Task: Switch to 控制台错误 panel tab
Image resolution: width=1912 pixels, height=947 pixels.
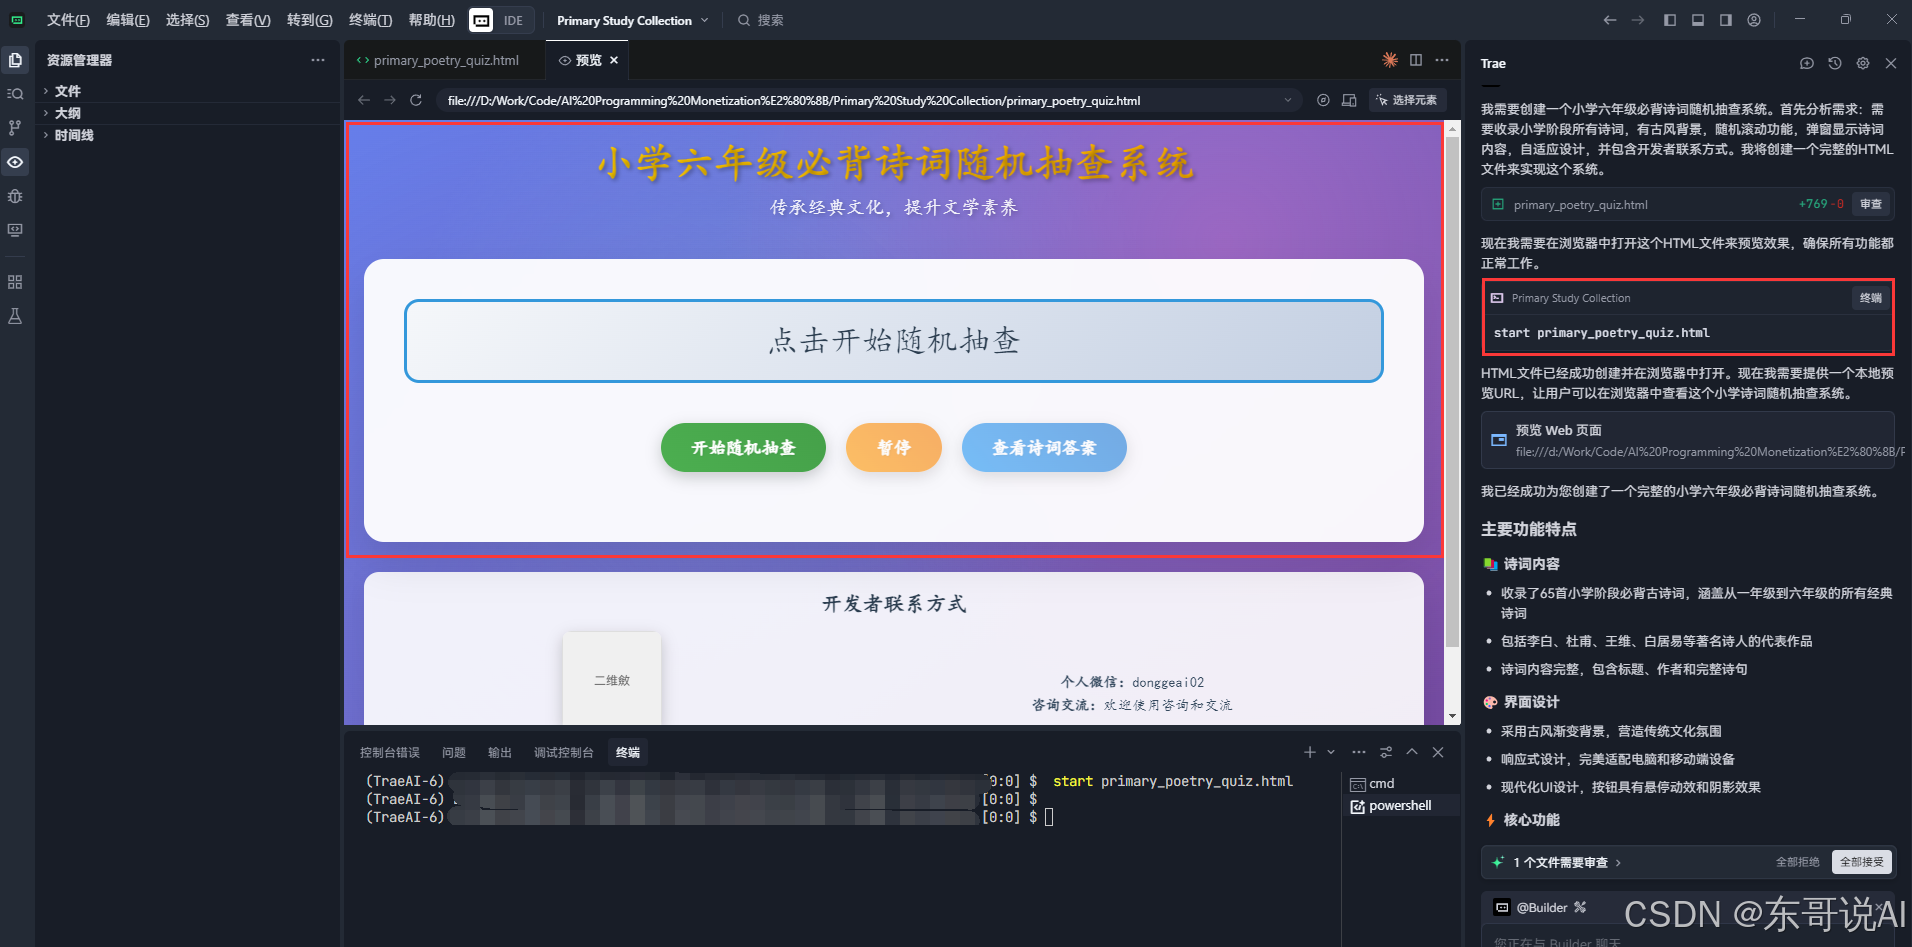Action: [x=390, y=752]
